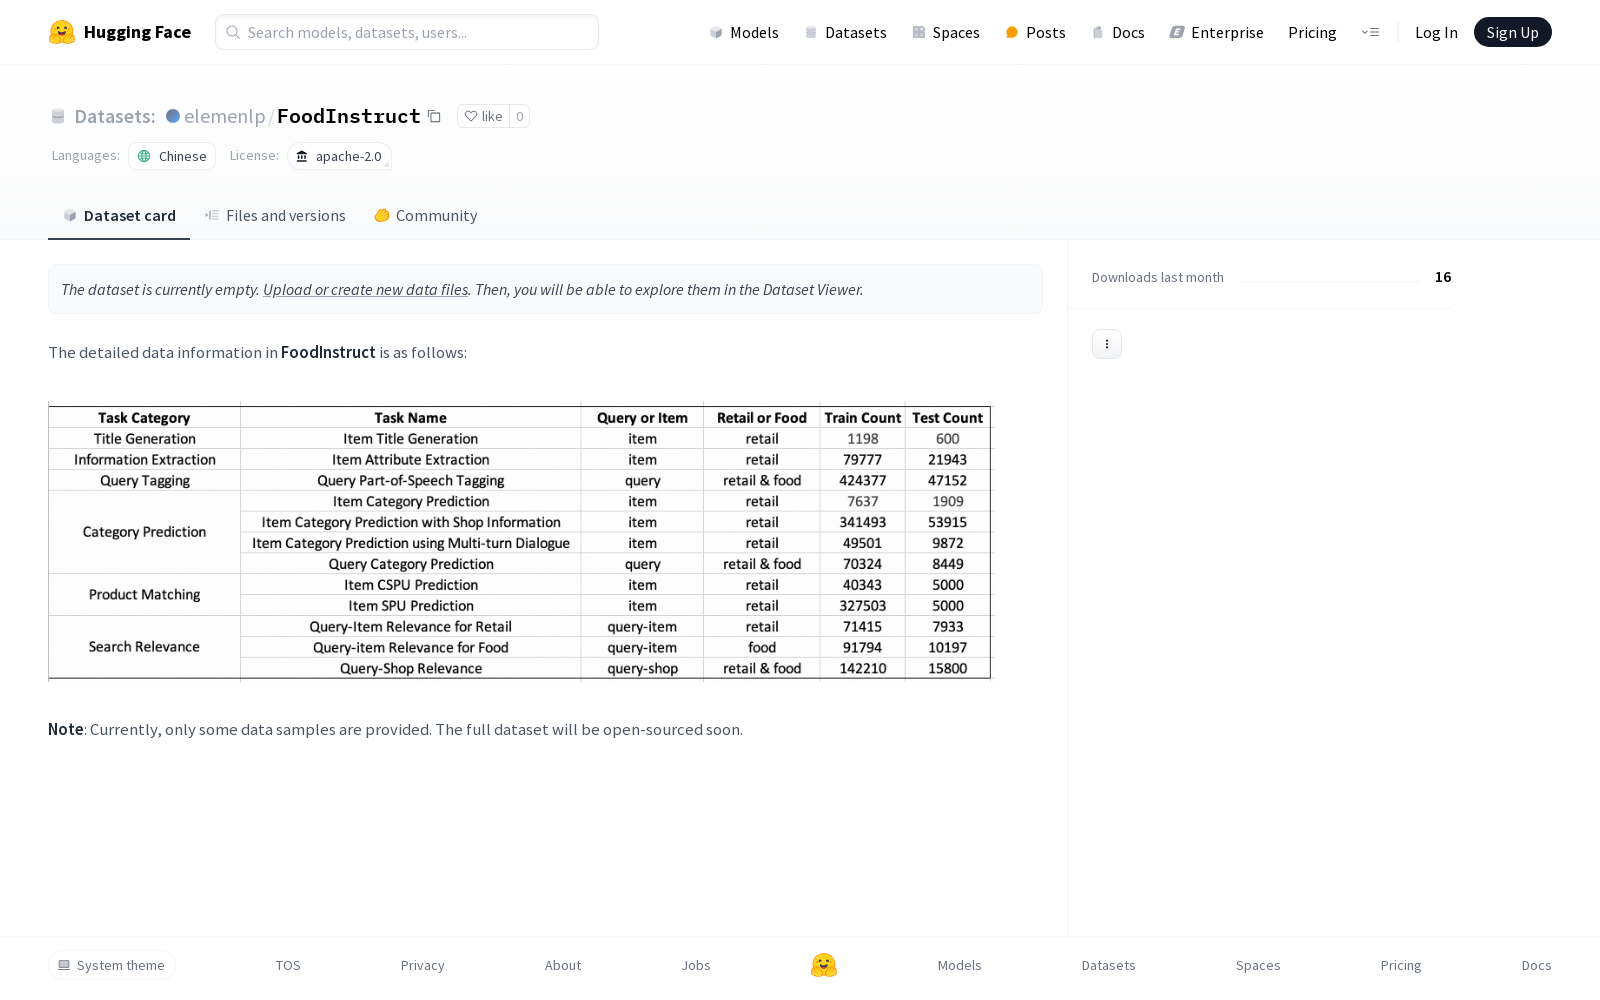
Task: Open Jobs link in footer
Action: pos(696,965)
